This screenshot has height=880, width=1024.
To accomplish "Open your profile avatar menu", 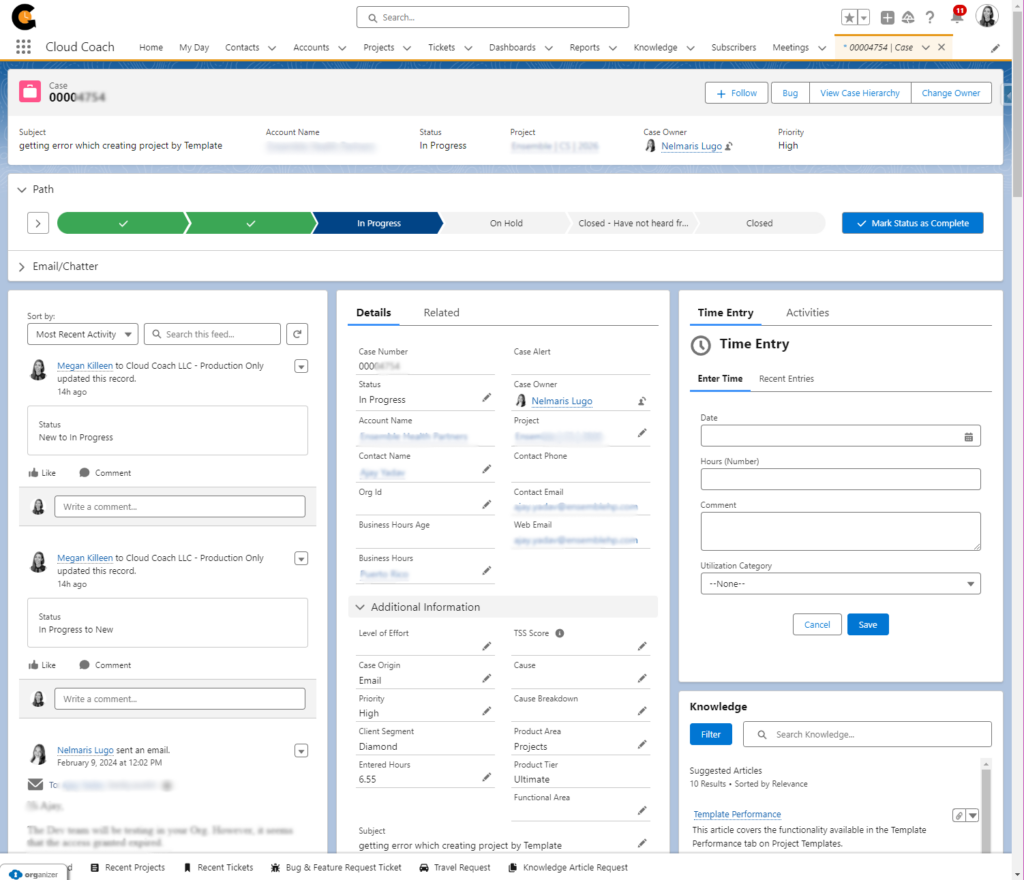I will pos(986,17).
